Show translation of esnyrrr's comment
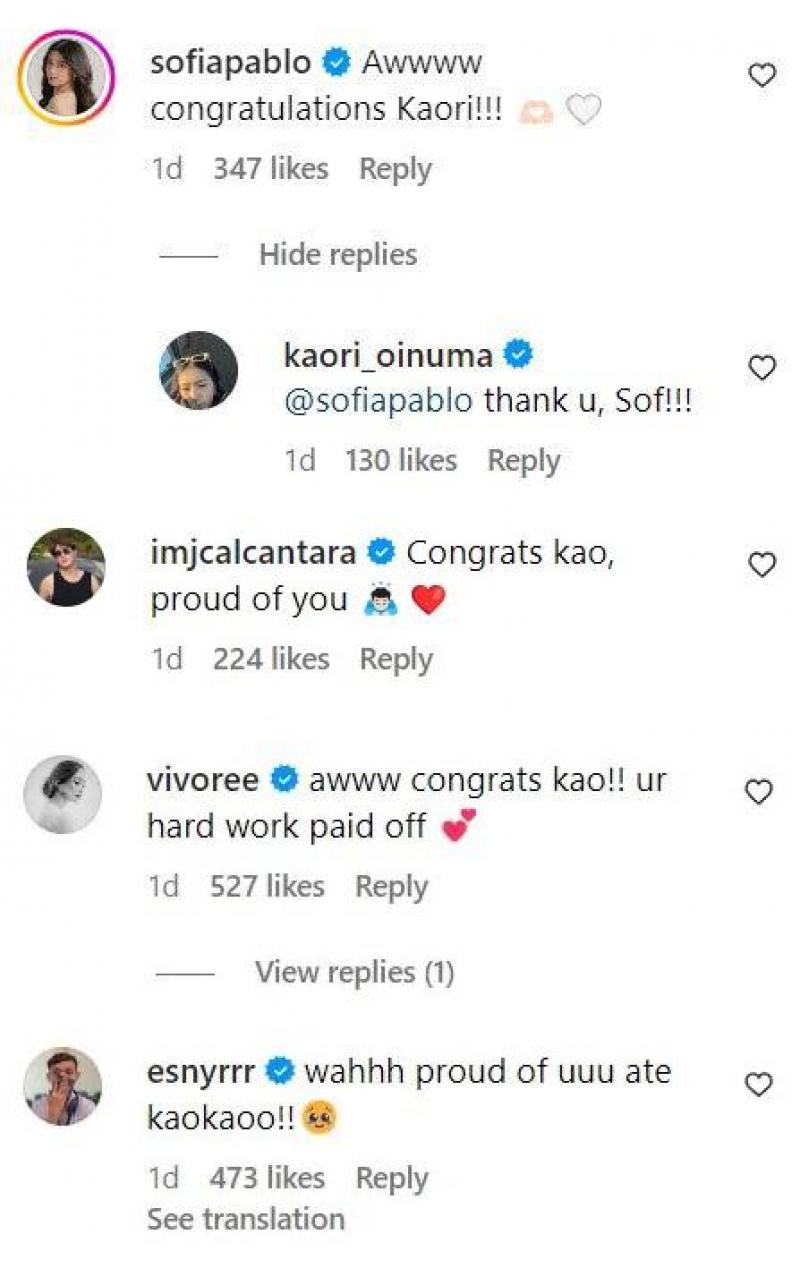This screenshot has width=800, height=1285. point(246,1219)
